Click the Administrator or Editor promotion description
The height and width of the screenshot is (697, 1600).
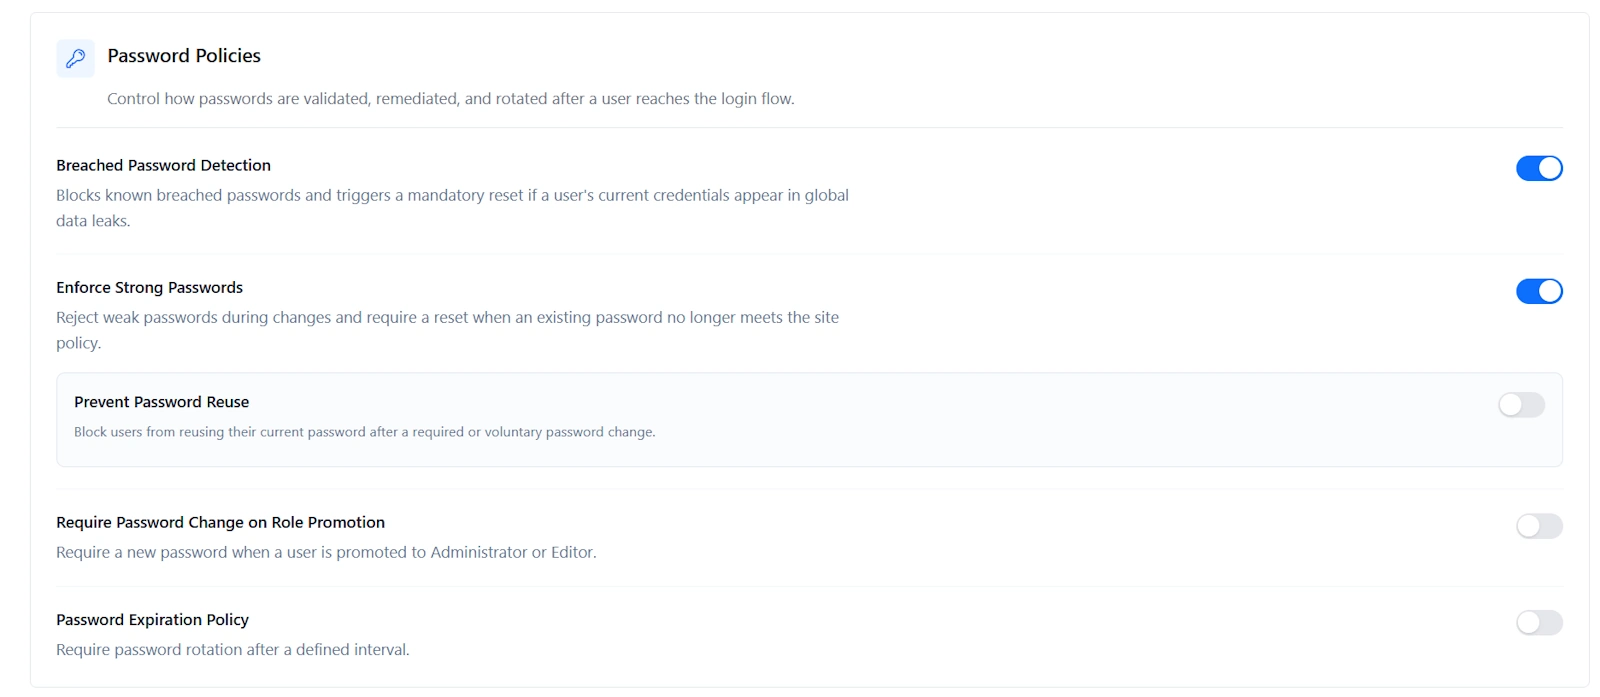tap(326, 552)
